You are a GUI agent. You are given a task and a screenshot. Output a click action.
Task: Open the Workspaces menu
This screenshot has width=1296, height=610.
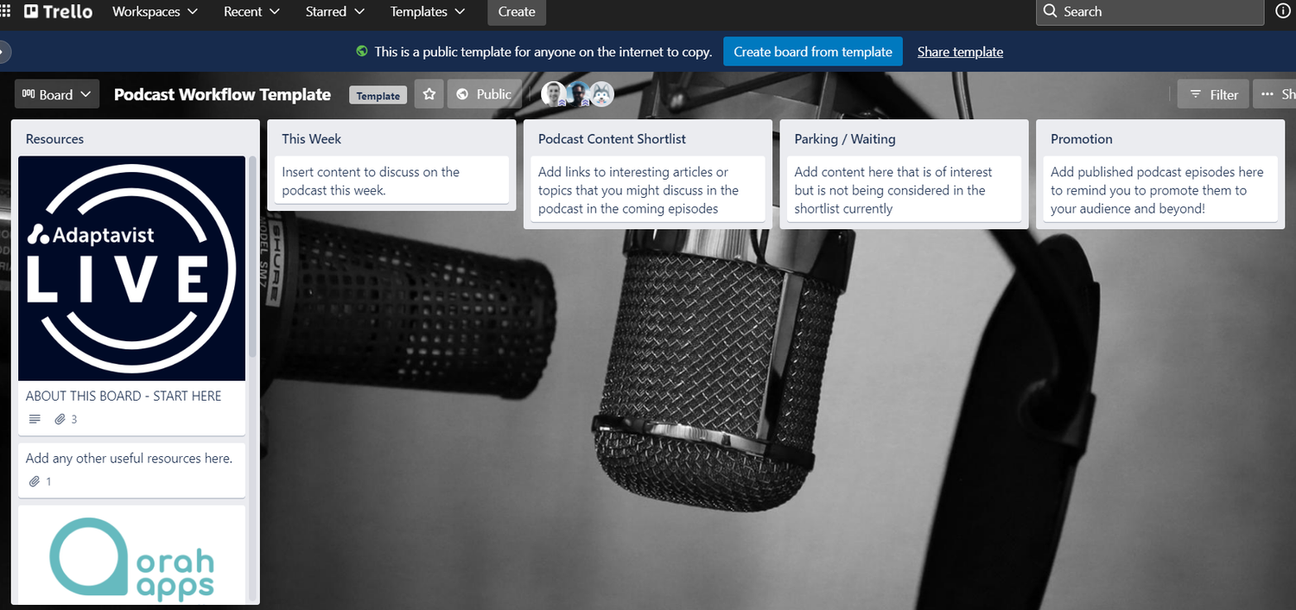[154, 11]
